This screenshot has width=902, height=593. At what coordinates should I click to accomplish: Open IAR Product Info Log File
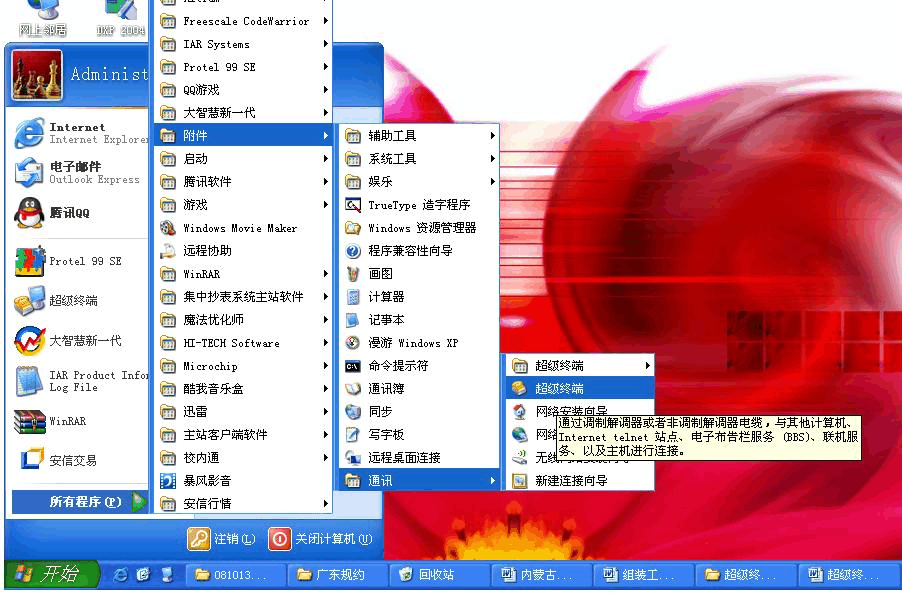click(79, 381)
